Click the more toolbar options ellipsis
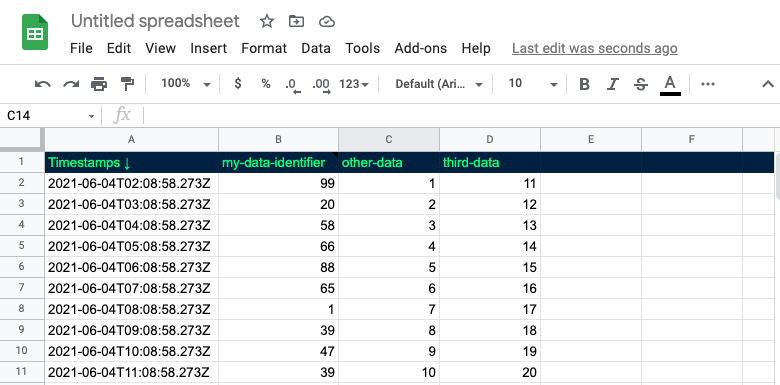This screenshot has height=385, width=780. (x=707, y=84)
